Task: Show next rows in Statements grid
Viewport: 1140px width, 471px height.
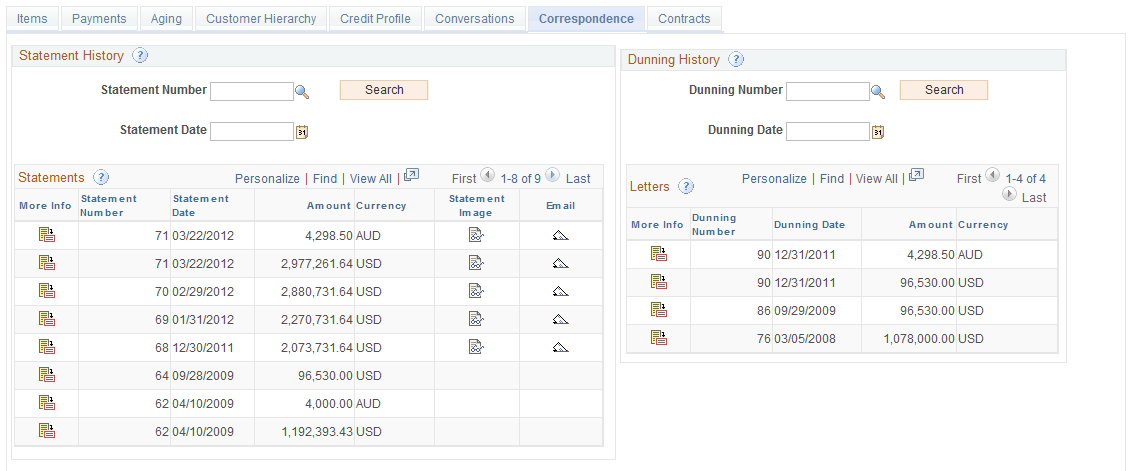Action: pos(553,175)
